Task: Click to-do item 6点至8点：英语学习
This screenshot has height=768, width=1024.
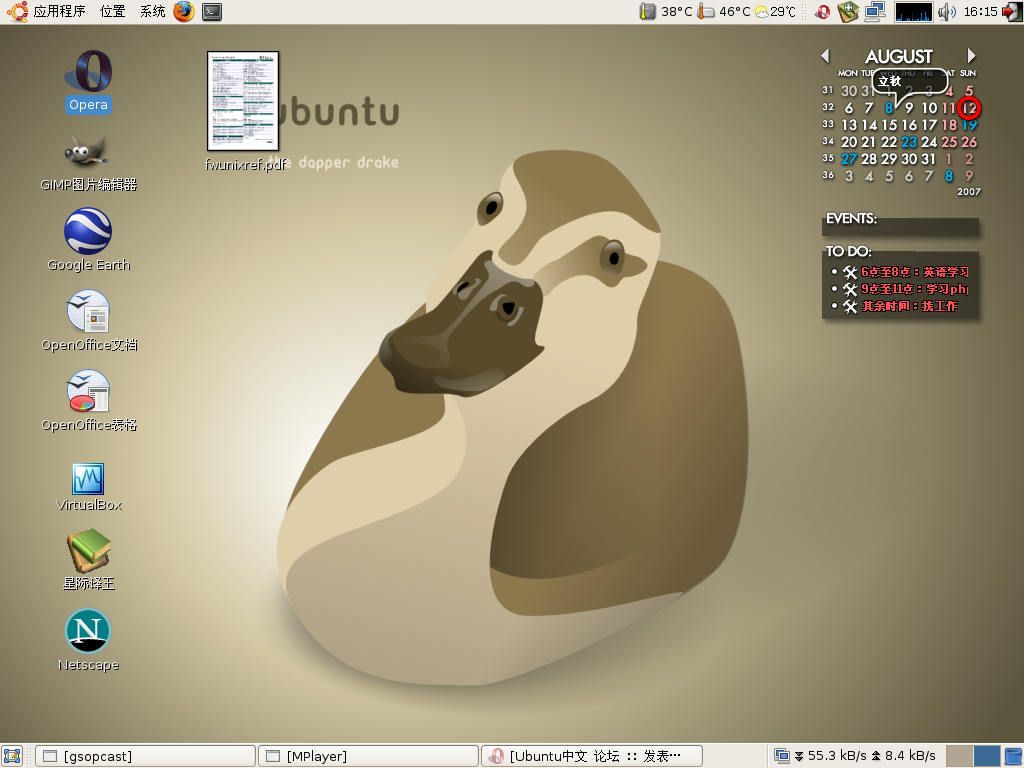Action: pos(914,272)
